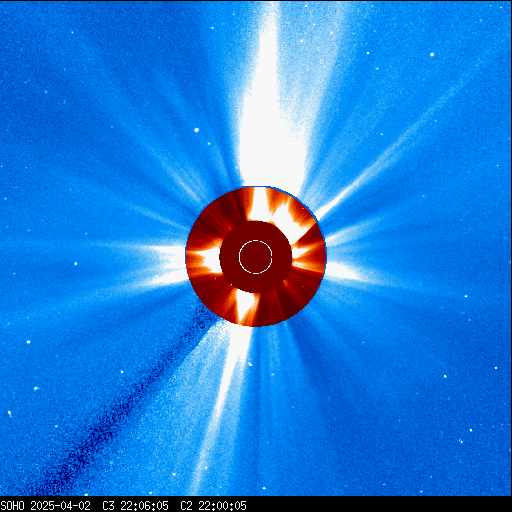
Task: Click the bright top streamer inside the red C2 ring
Action: tap(258, 204)
